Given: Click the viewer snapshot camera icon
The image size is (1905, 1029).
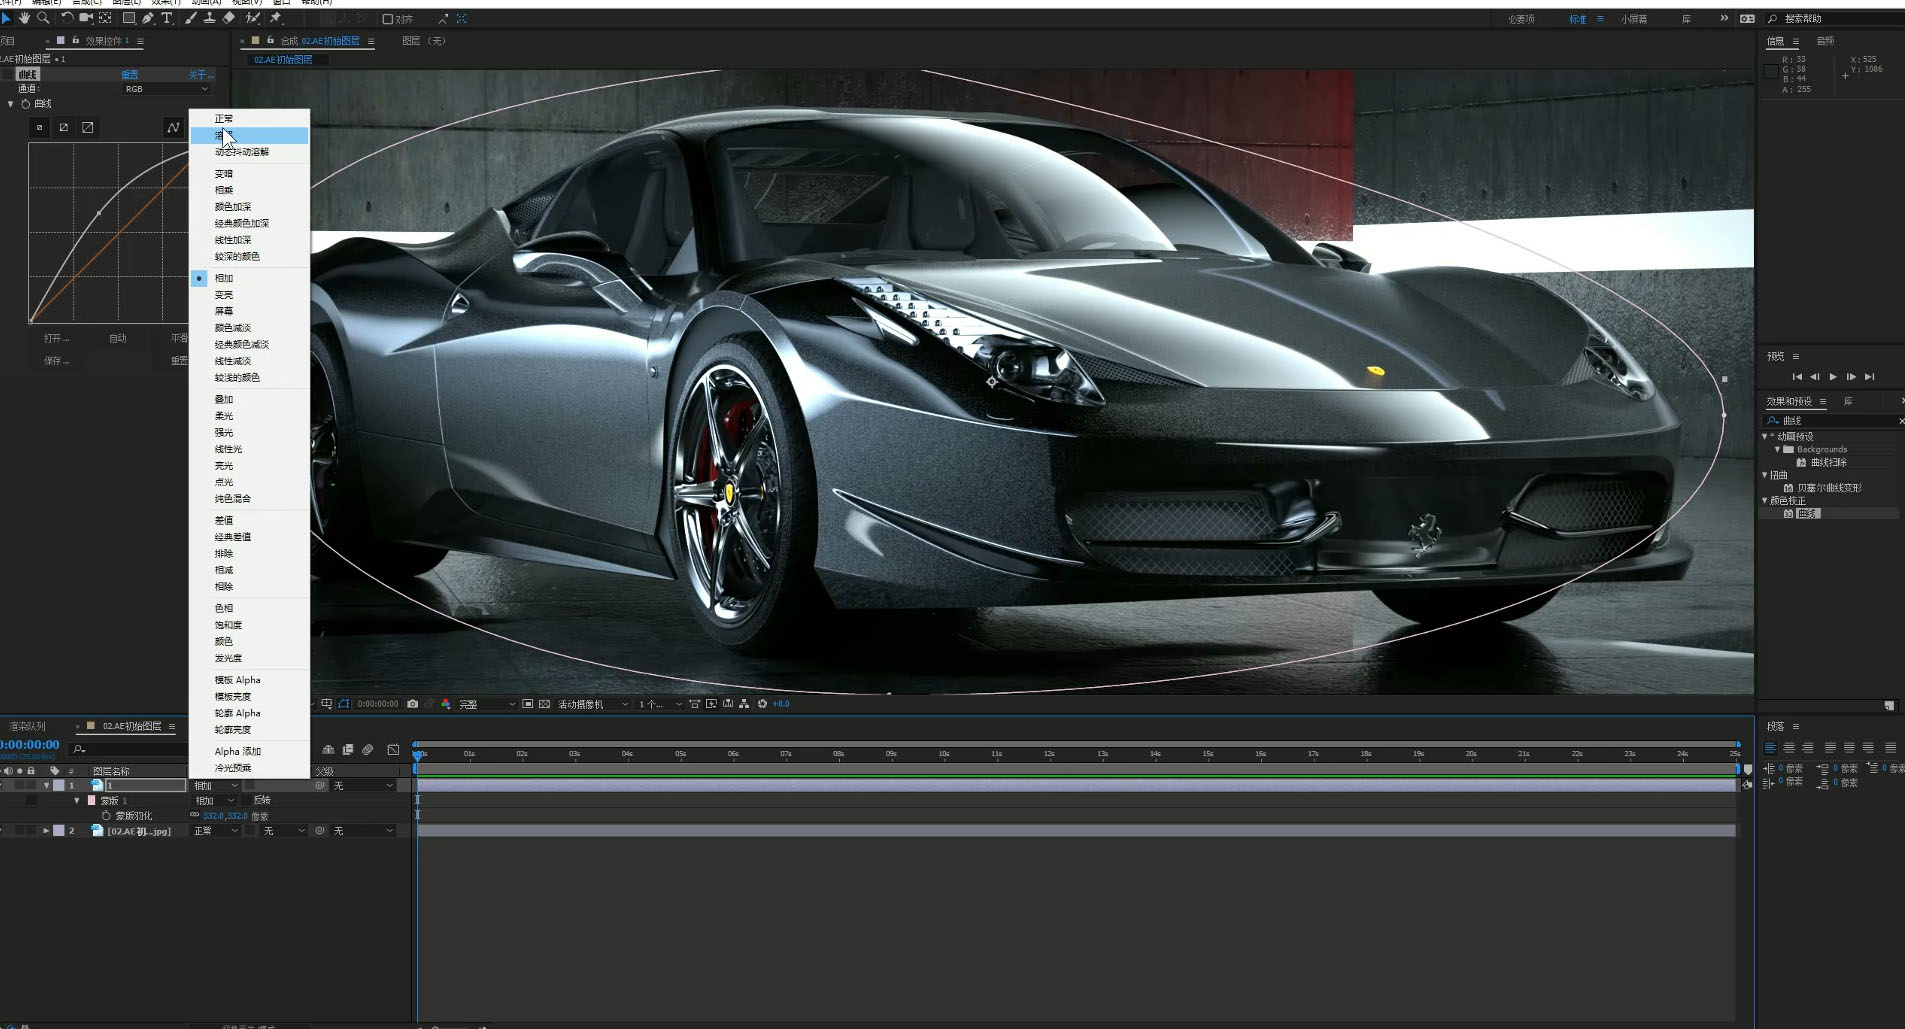Looking at the screenshot, I should (x=412, y=704).
